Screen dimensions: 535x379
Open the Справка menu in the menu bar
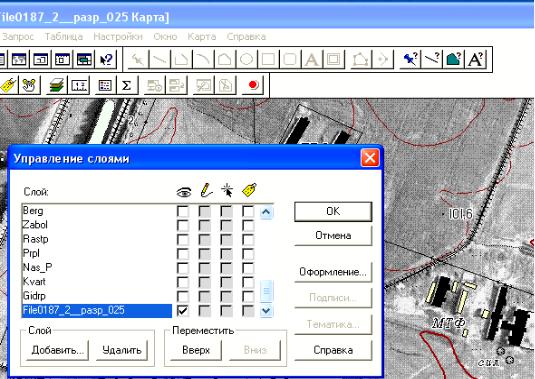(246, 37)
